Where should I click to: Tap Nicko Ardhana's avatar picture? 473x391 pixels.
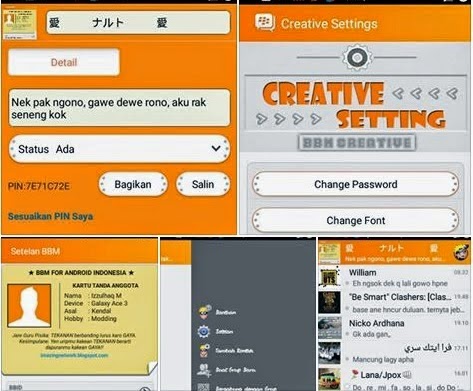pyautogui.click(x=330, y=328)
